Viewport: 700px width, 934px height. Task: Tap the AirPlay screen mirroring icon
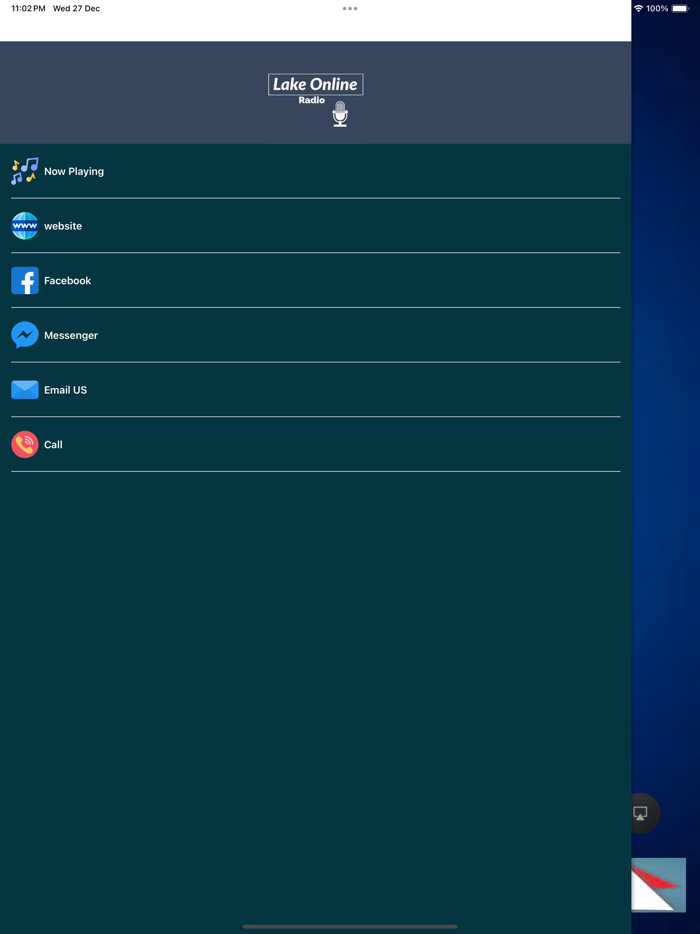pos(640,813)
